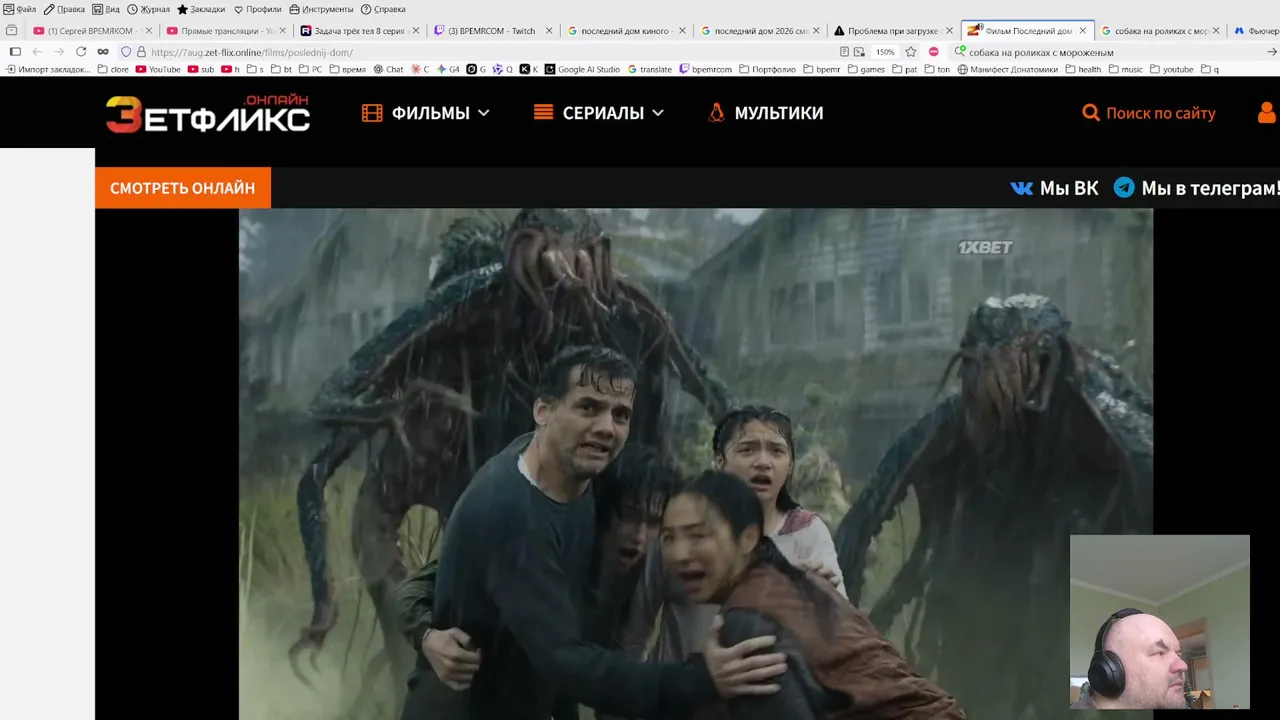1280x720 pixels.
Task: Open the Манифест Донатомики bookmark
Action: pos(1008,70)
